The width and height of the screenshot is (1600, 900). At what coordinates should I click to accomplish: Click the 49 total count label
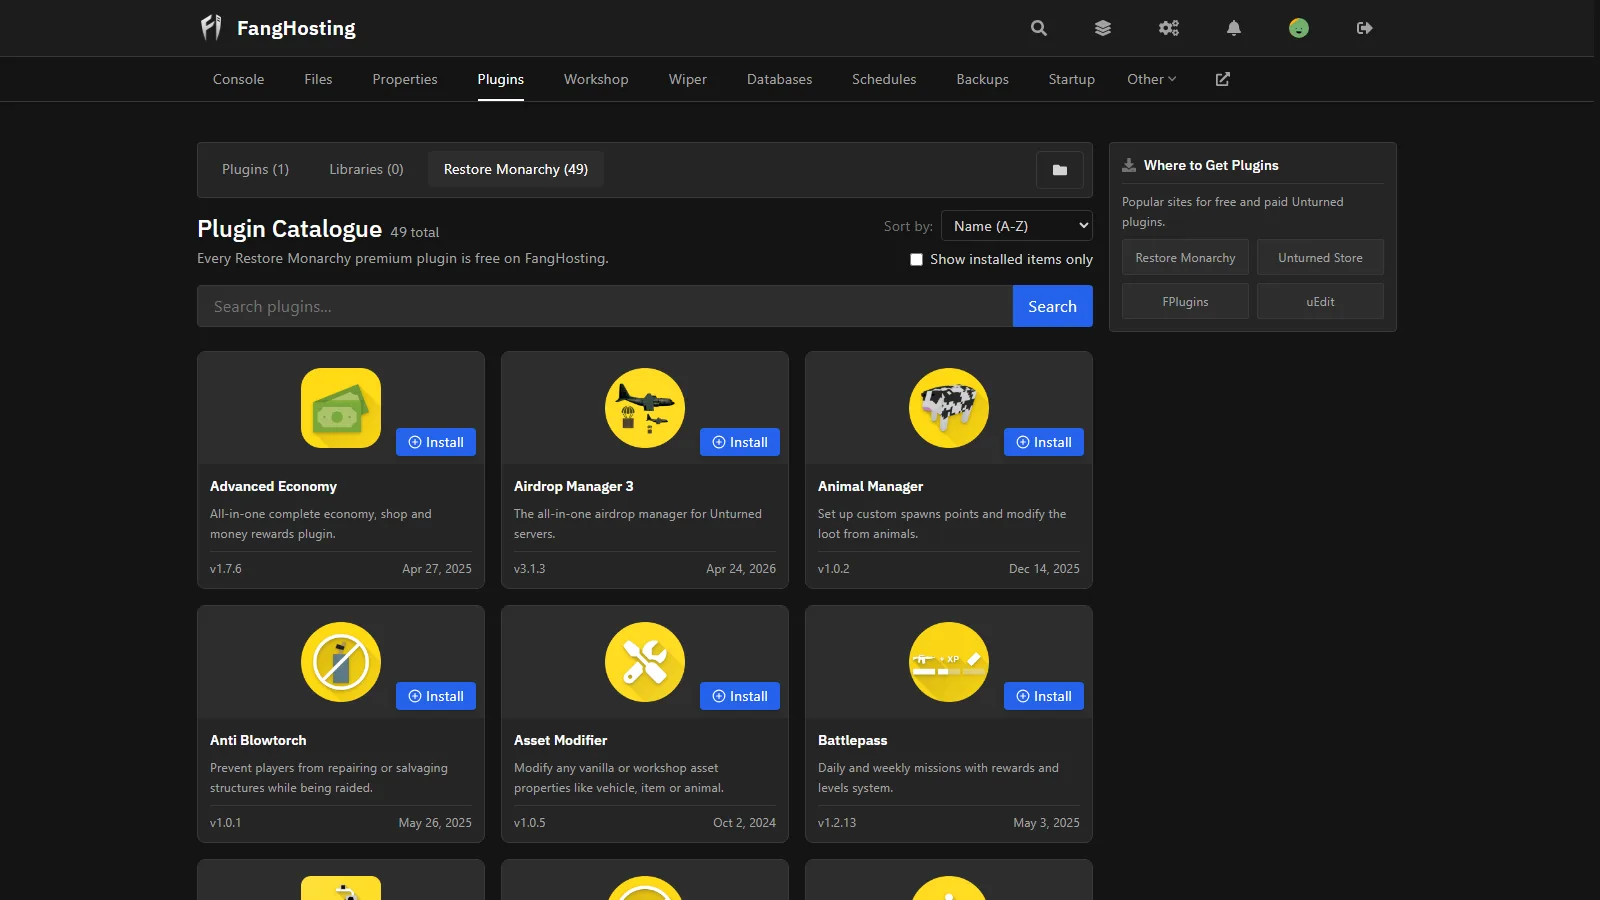pos(414,232)
